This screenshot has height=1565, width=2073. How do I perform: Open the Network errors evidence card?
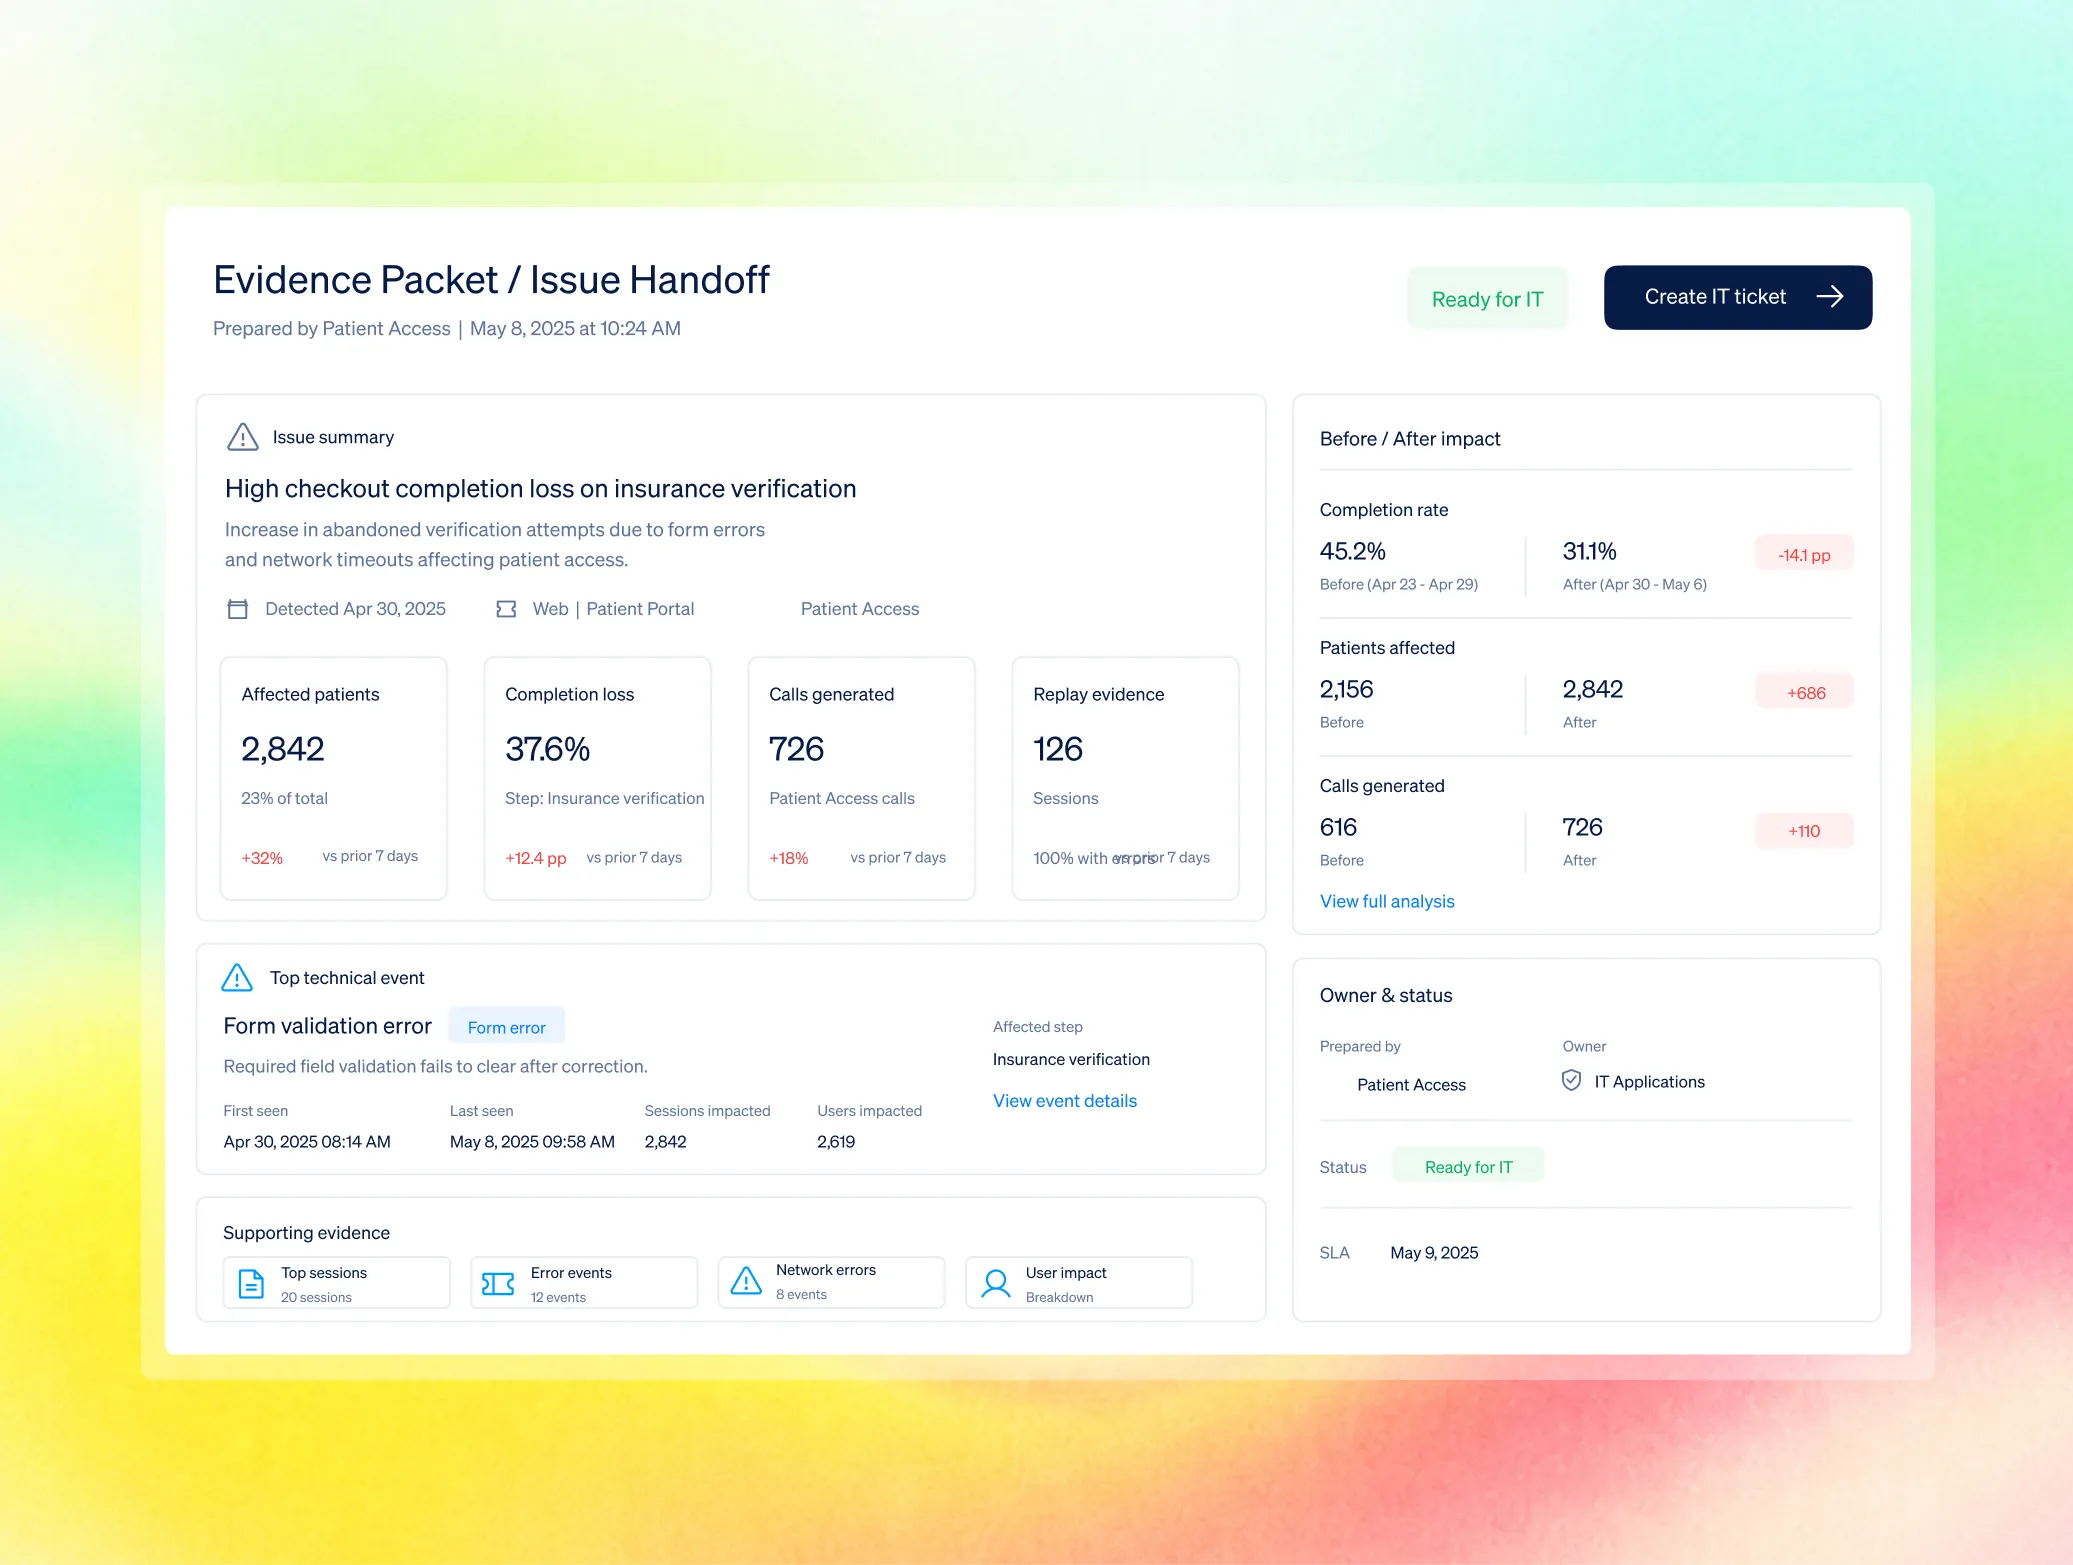(x=831, y=1283)
